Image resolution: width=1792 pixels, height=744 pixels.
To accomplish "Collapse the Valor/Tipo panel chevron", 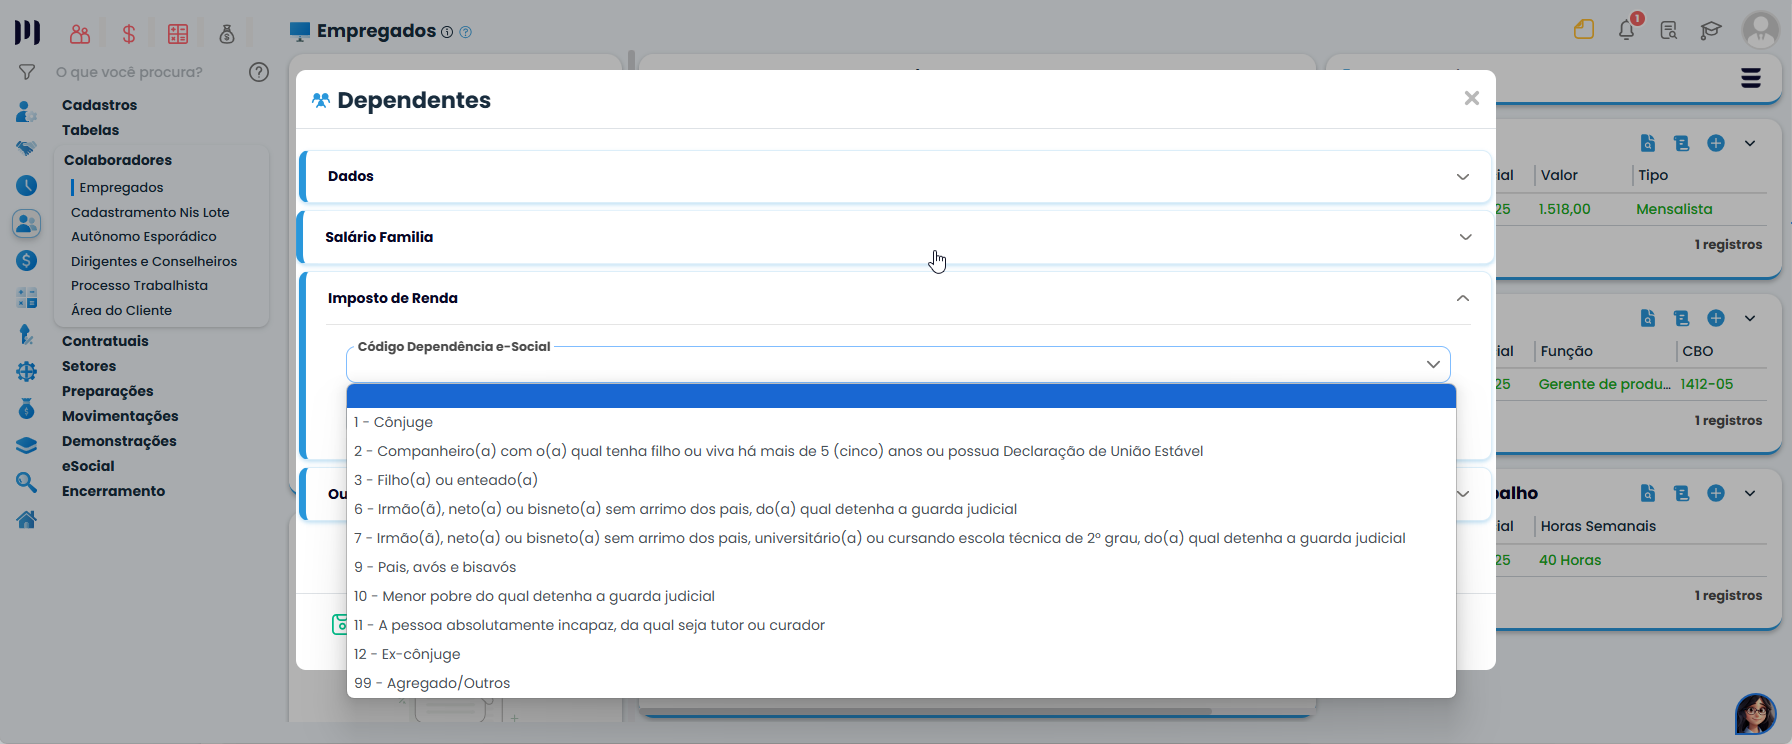I will coord(1750,143).
